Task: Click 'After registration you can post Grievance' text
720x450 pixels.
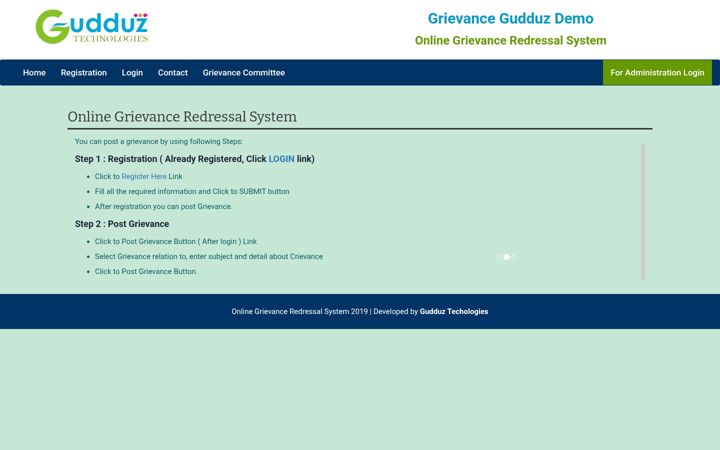Action: [x=163, y=207]
